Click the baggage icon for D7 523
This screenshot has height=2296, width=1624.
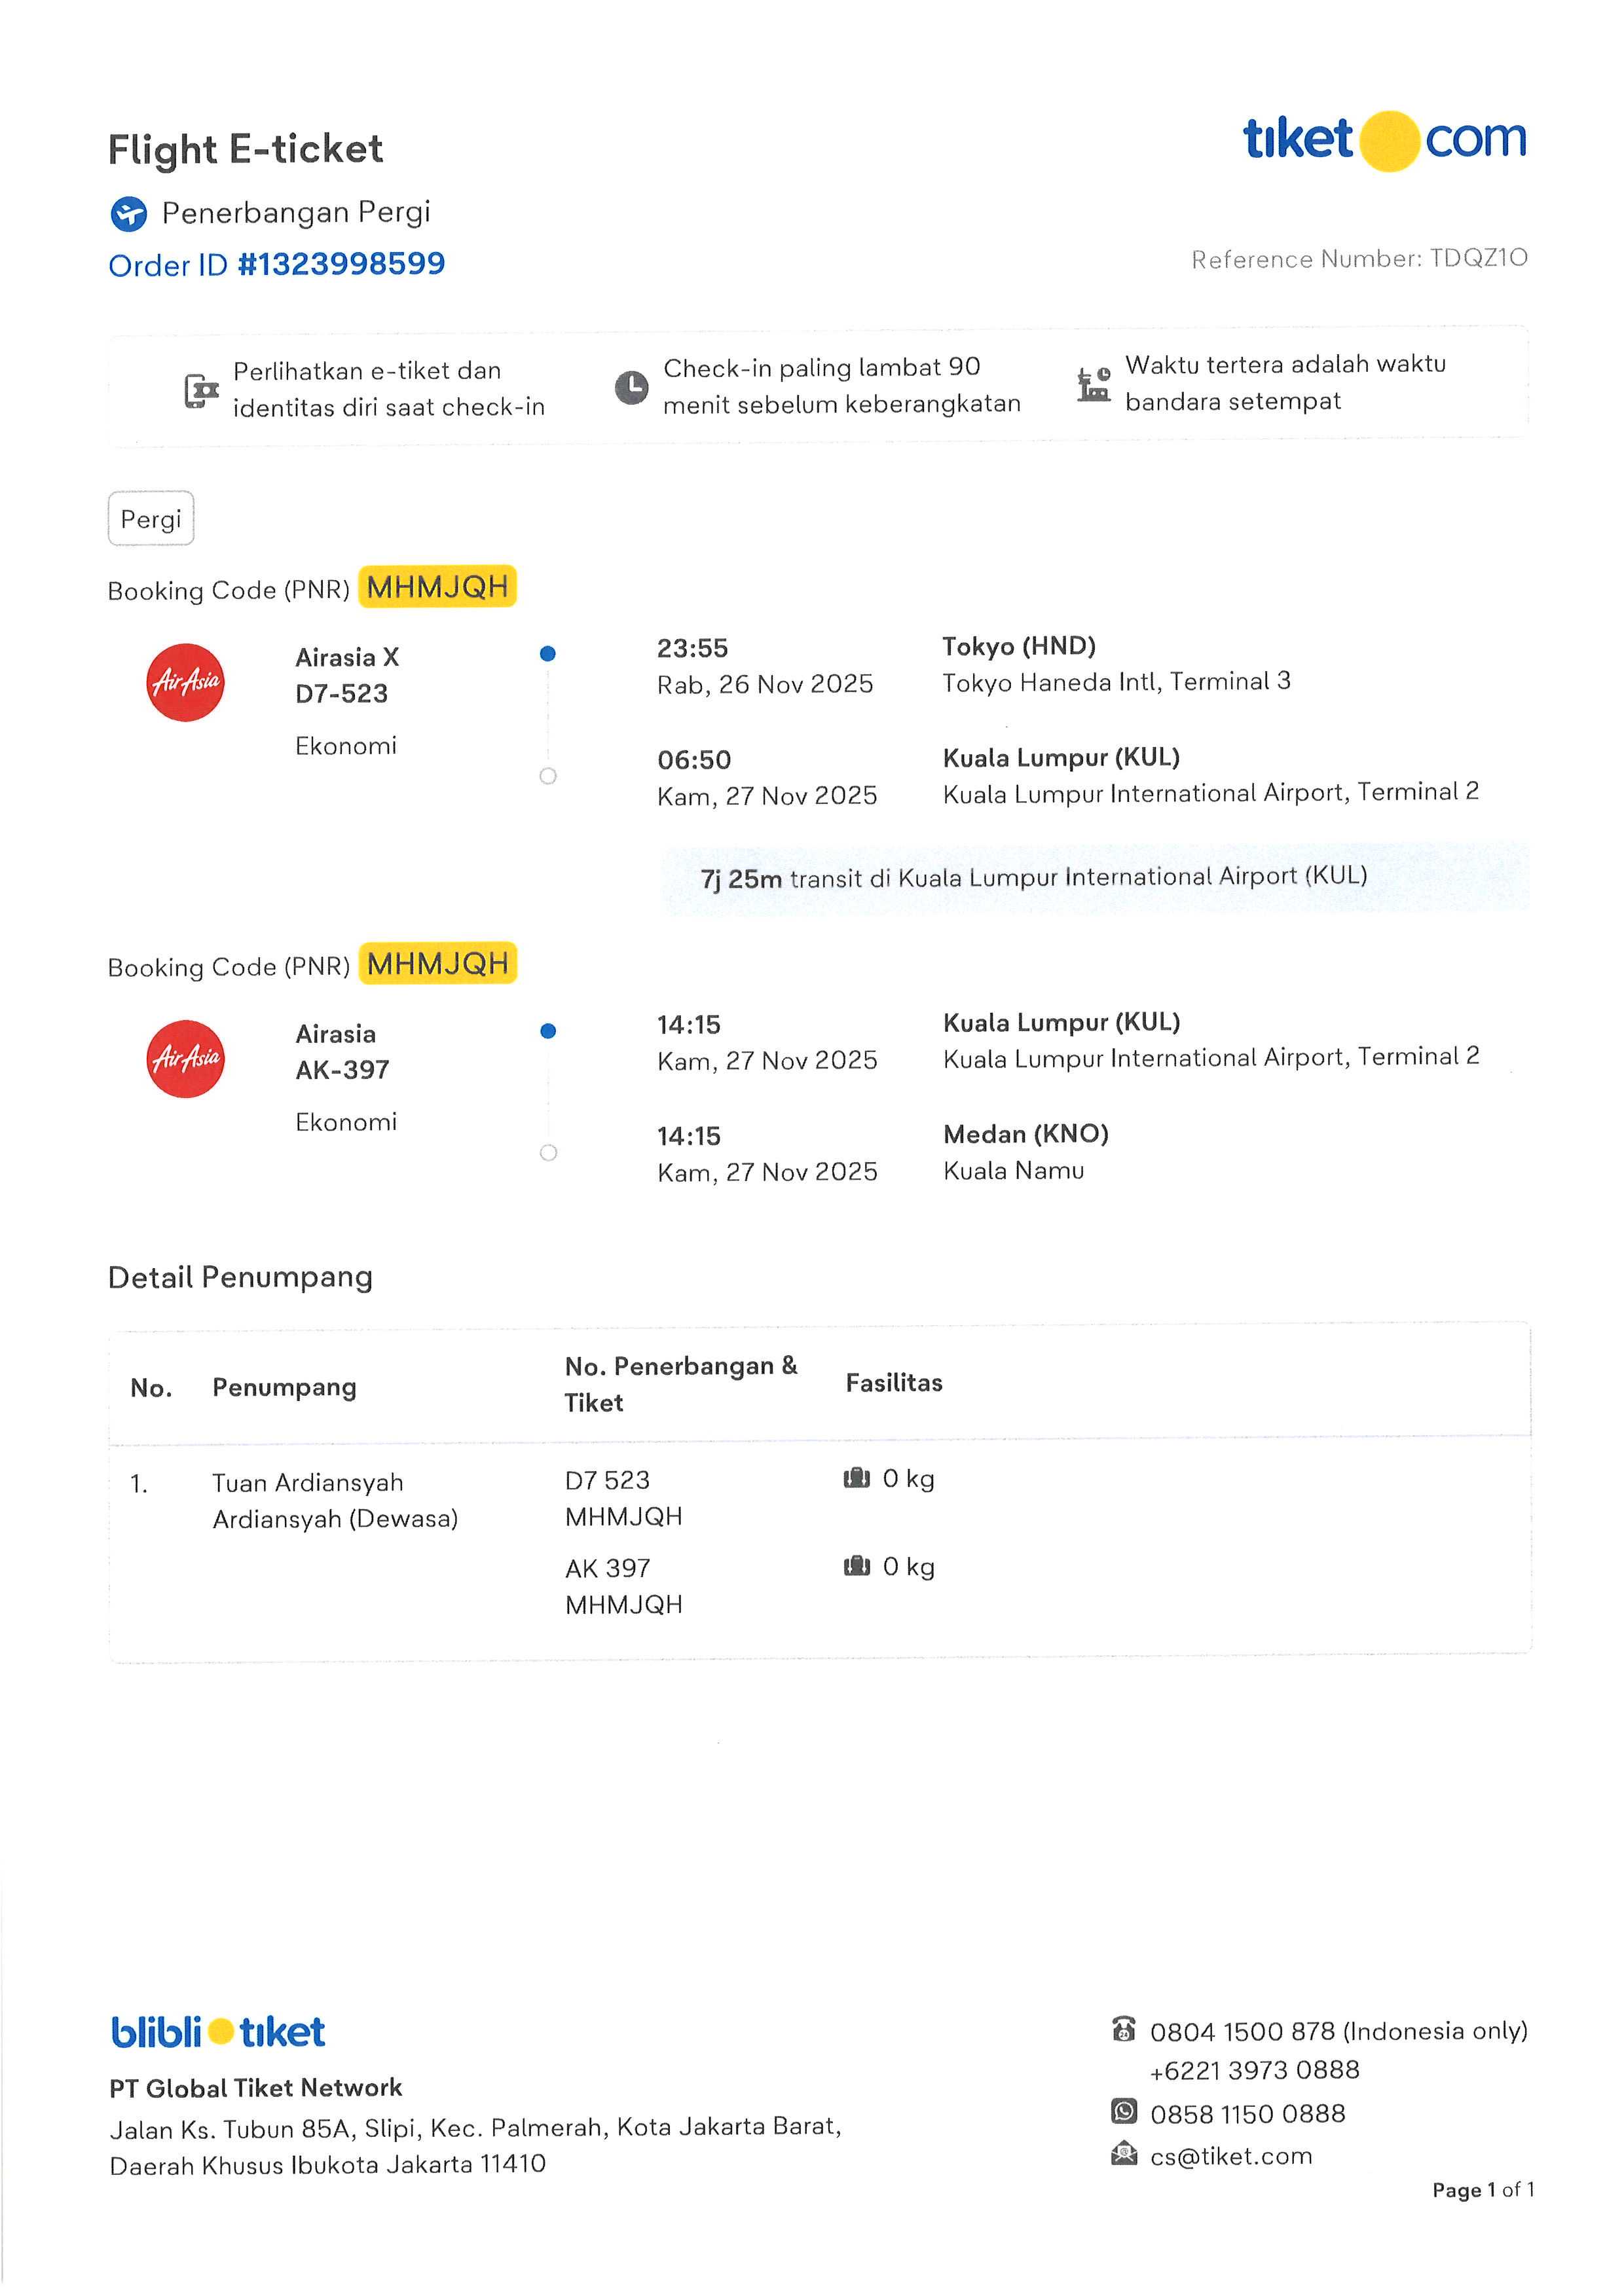click(856, 1478)
